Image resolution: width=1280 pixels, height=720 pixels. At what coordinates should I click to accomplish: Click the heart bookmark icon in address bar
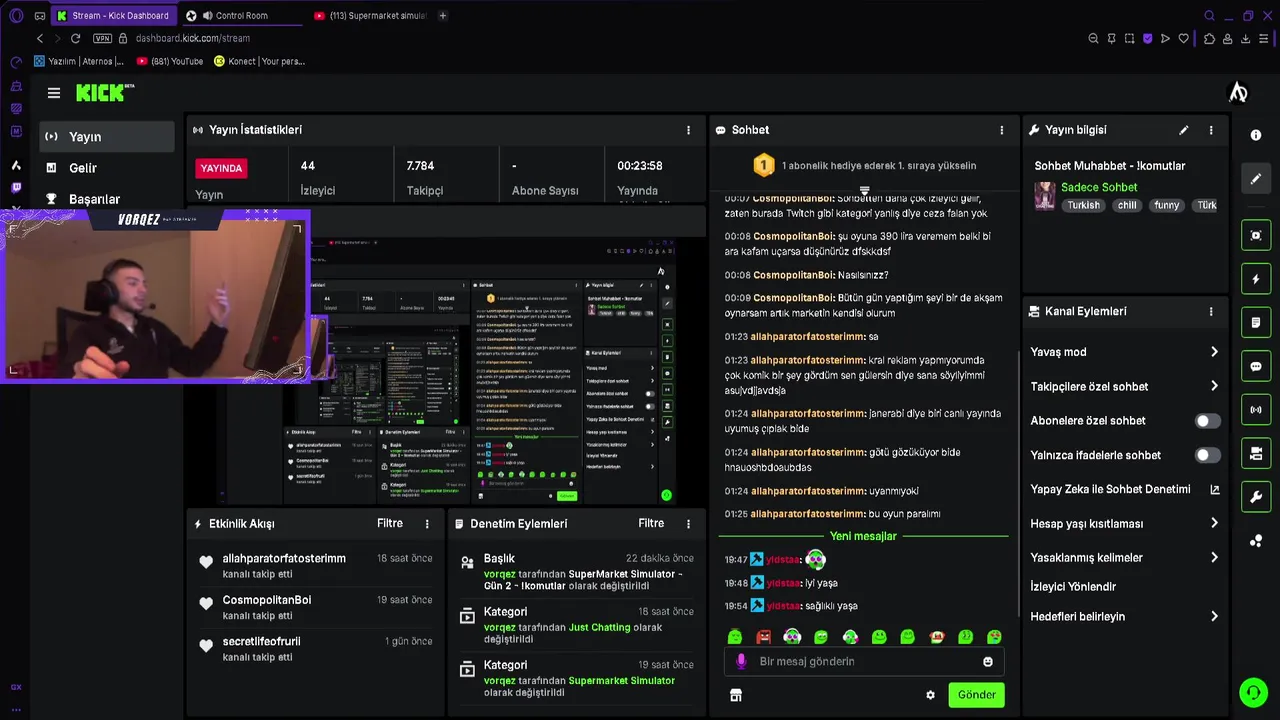click(x=1184, y=38)
